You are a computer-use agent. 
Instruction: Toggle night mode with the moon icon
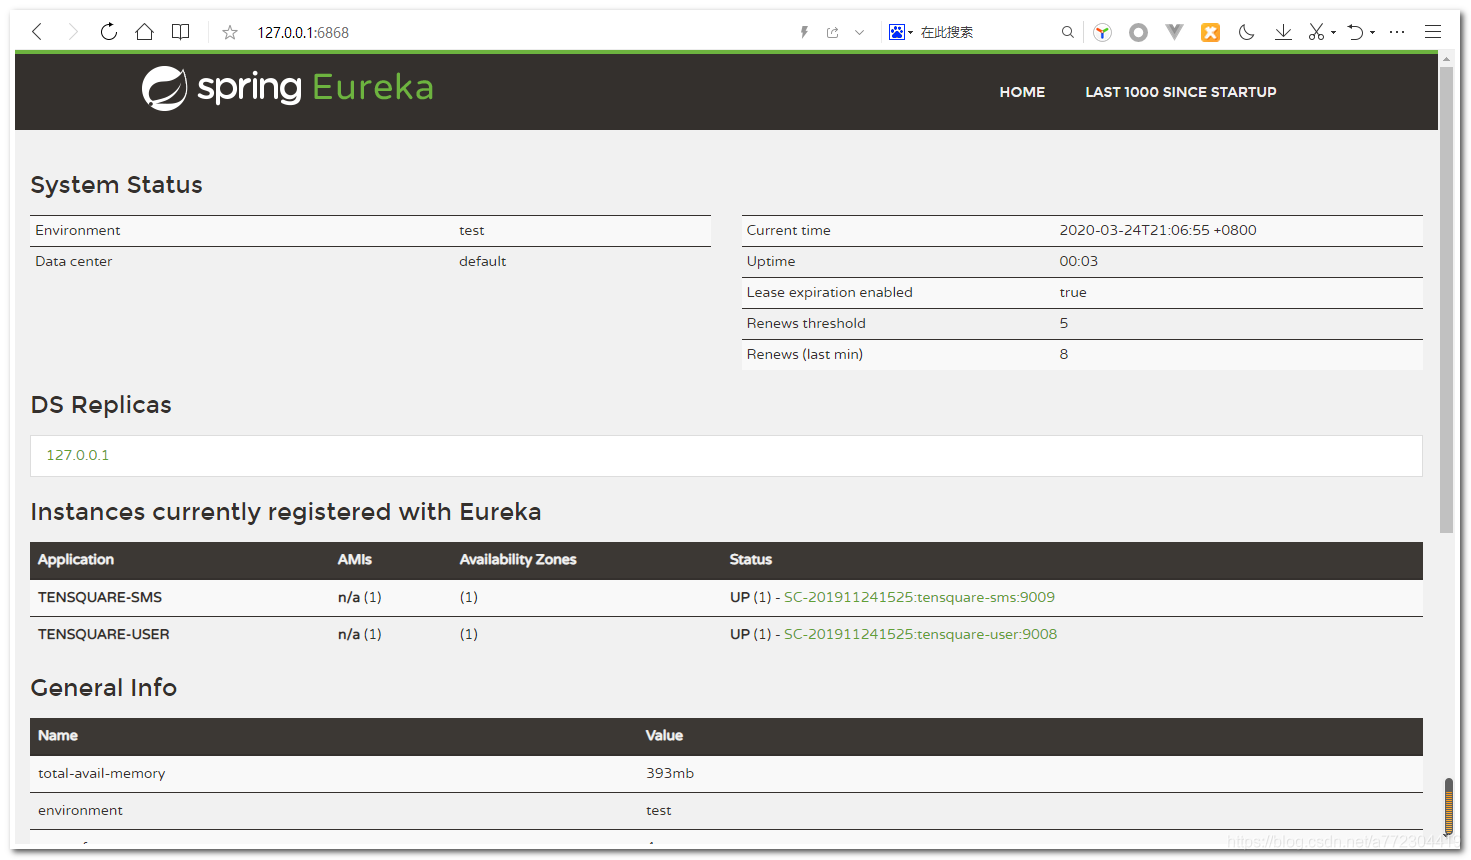click(x=1246, y=31)
